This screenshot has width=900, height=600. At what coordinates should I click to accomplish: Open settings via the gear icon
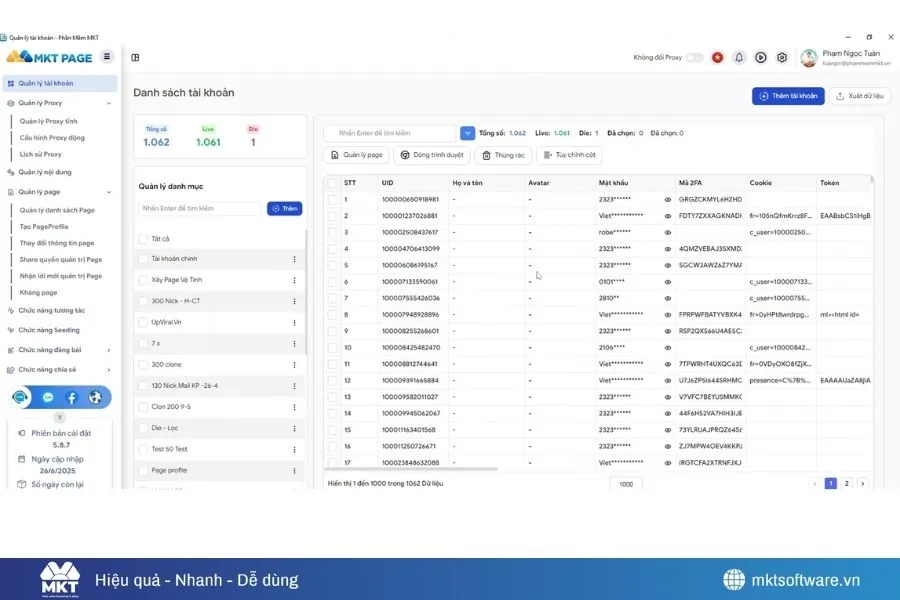pyautogui.click(x=782, y=58)
